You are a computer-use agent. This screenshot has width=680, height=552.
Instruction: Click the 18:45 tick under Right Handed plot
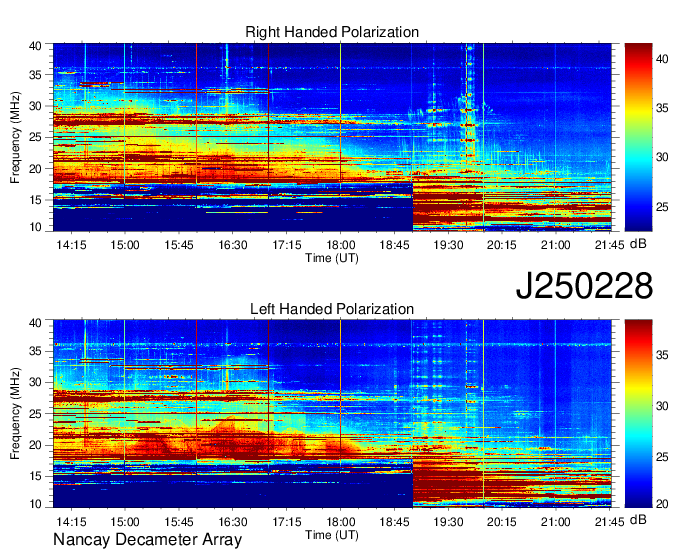394,245
